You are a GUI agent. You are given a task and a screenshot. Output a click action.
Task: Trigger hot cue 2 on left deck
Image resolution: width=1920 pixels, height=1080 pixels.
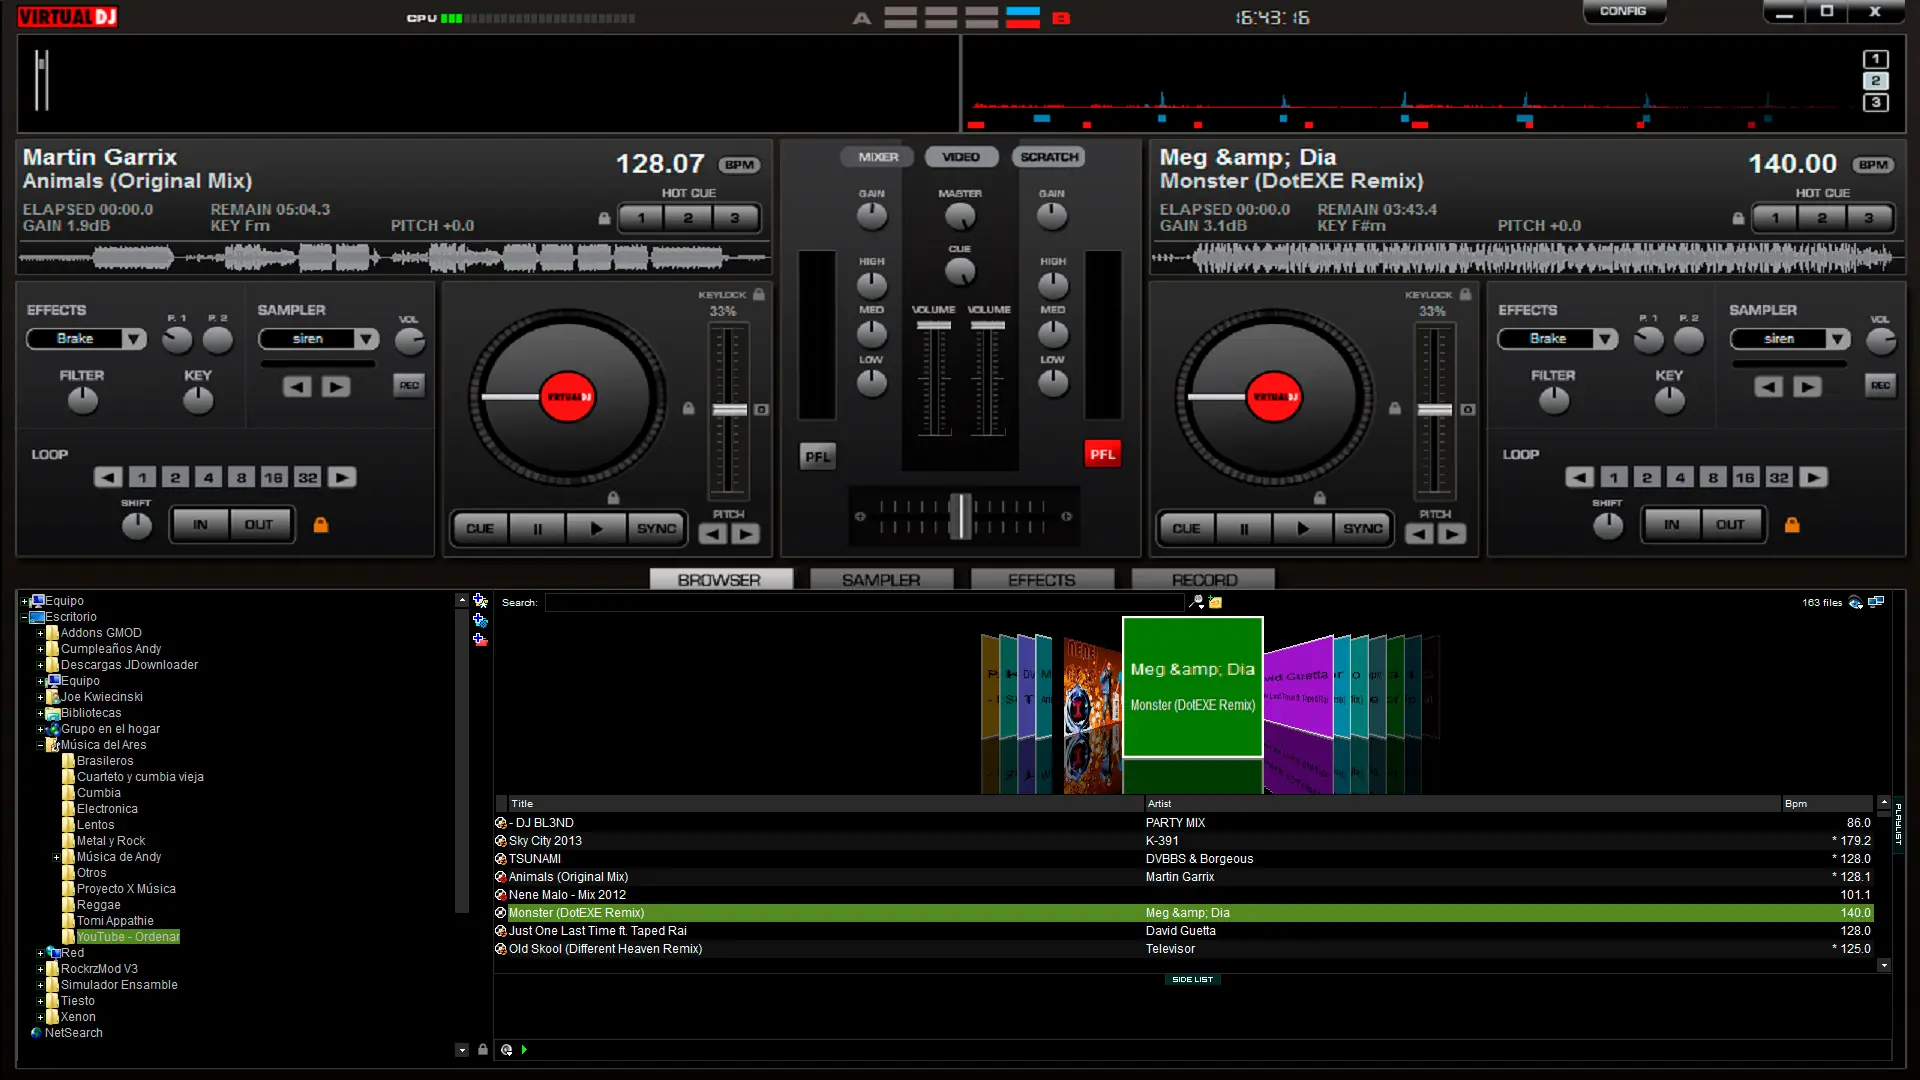click(x=688, y=218)
